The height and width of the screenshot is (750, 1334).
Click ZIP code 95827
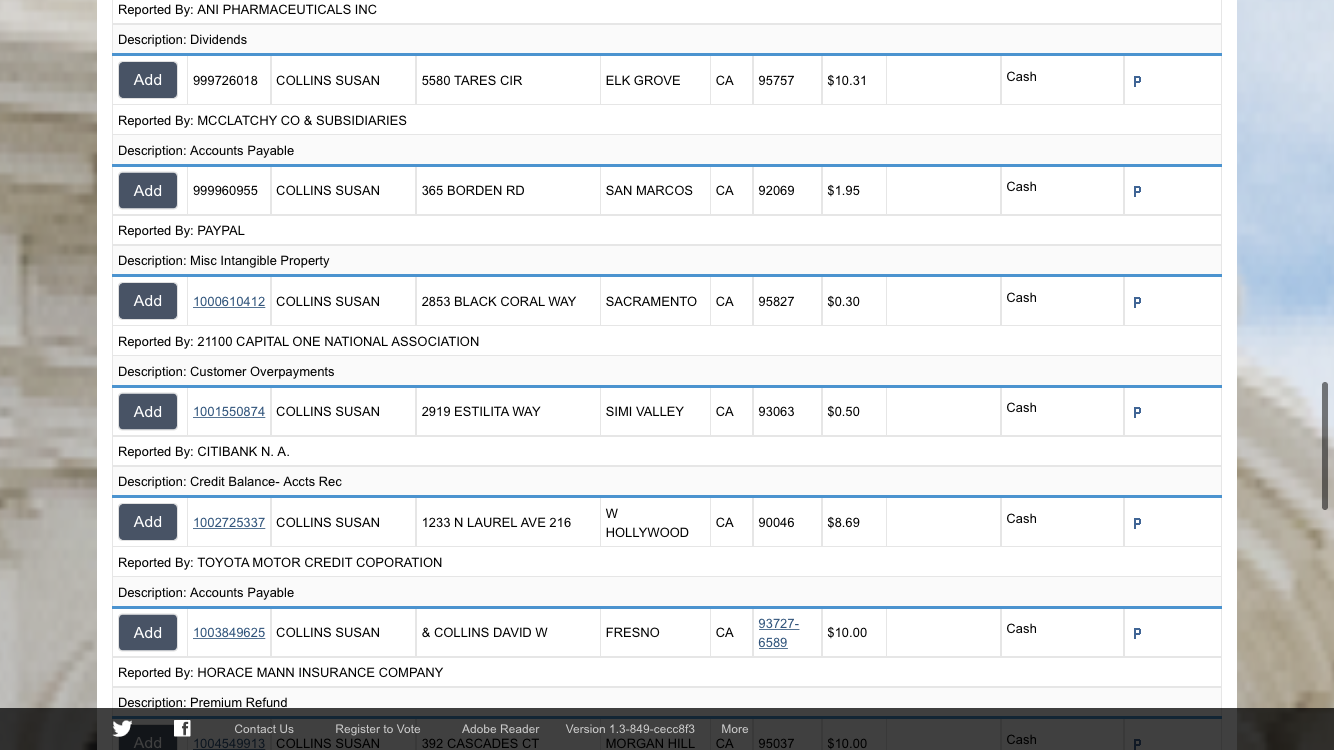point(776,301)
